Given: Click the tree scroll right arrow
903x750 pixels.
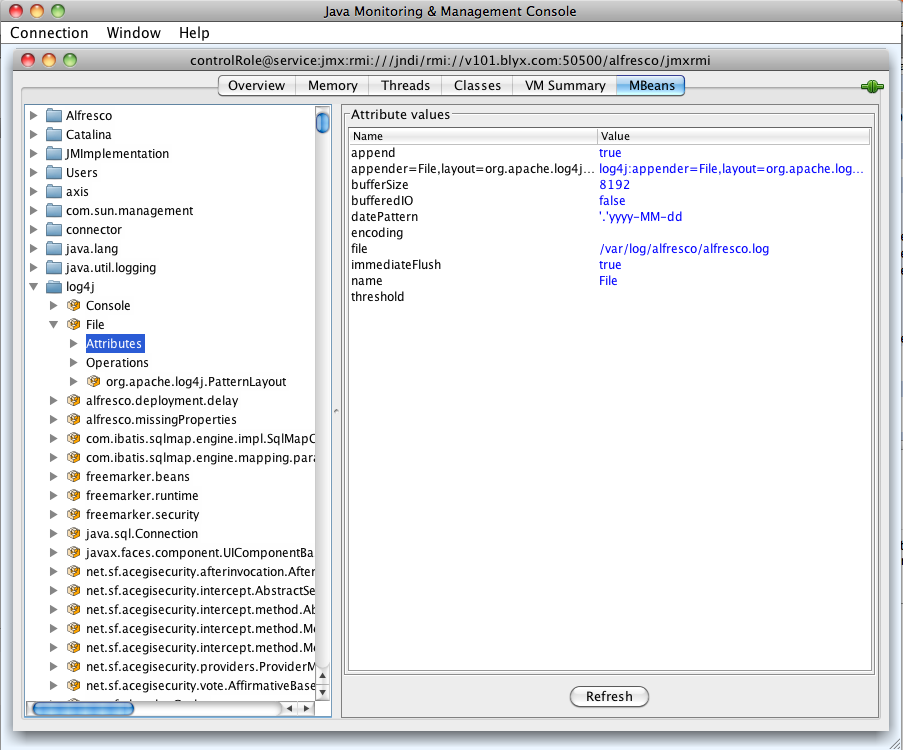Looking at the screenshot, I should click(x=307, y=709).
